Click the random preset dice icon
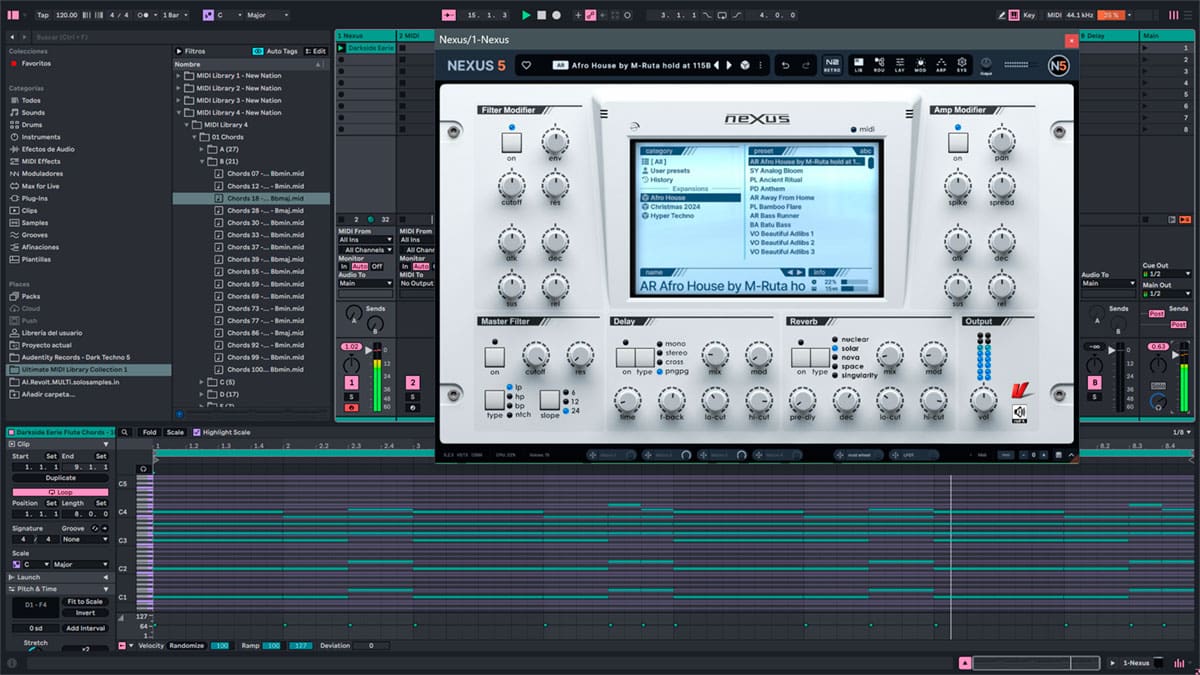The image size is (1200, 675). coord(745,66)
